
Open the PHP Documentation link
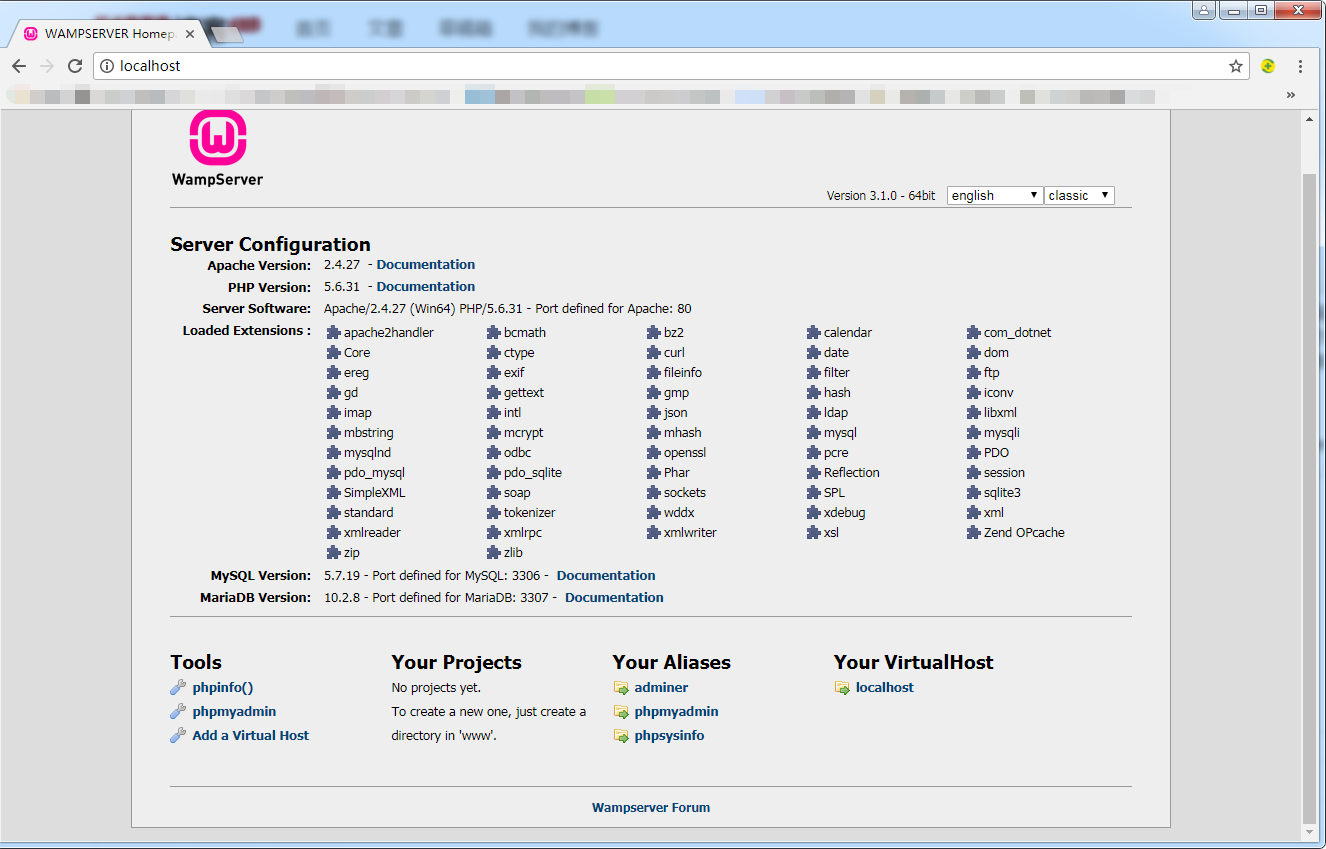point(426,286)
